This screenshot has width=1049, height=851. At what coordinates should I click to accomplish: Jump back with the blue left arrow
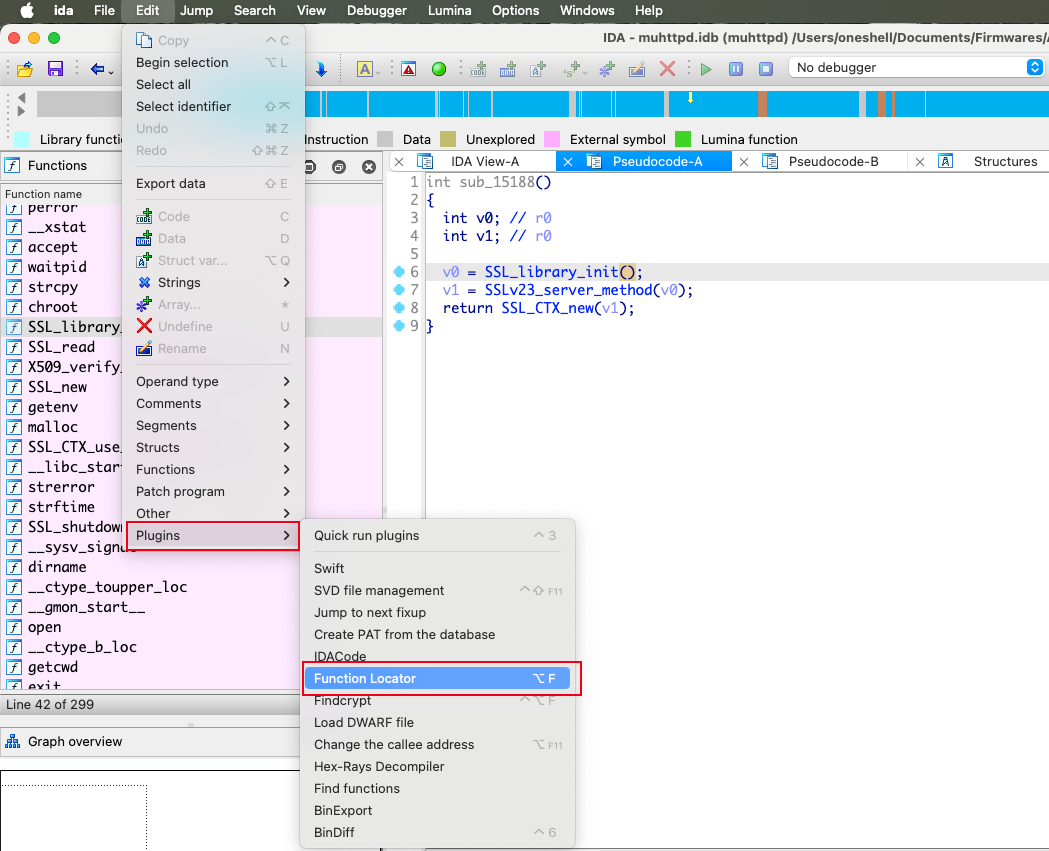(98, 68)
